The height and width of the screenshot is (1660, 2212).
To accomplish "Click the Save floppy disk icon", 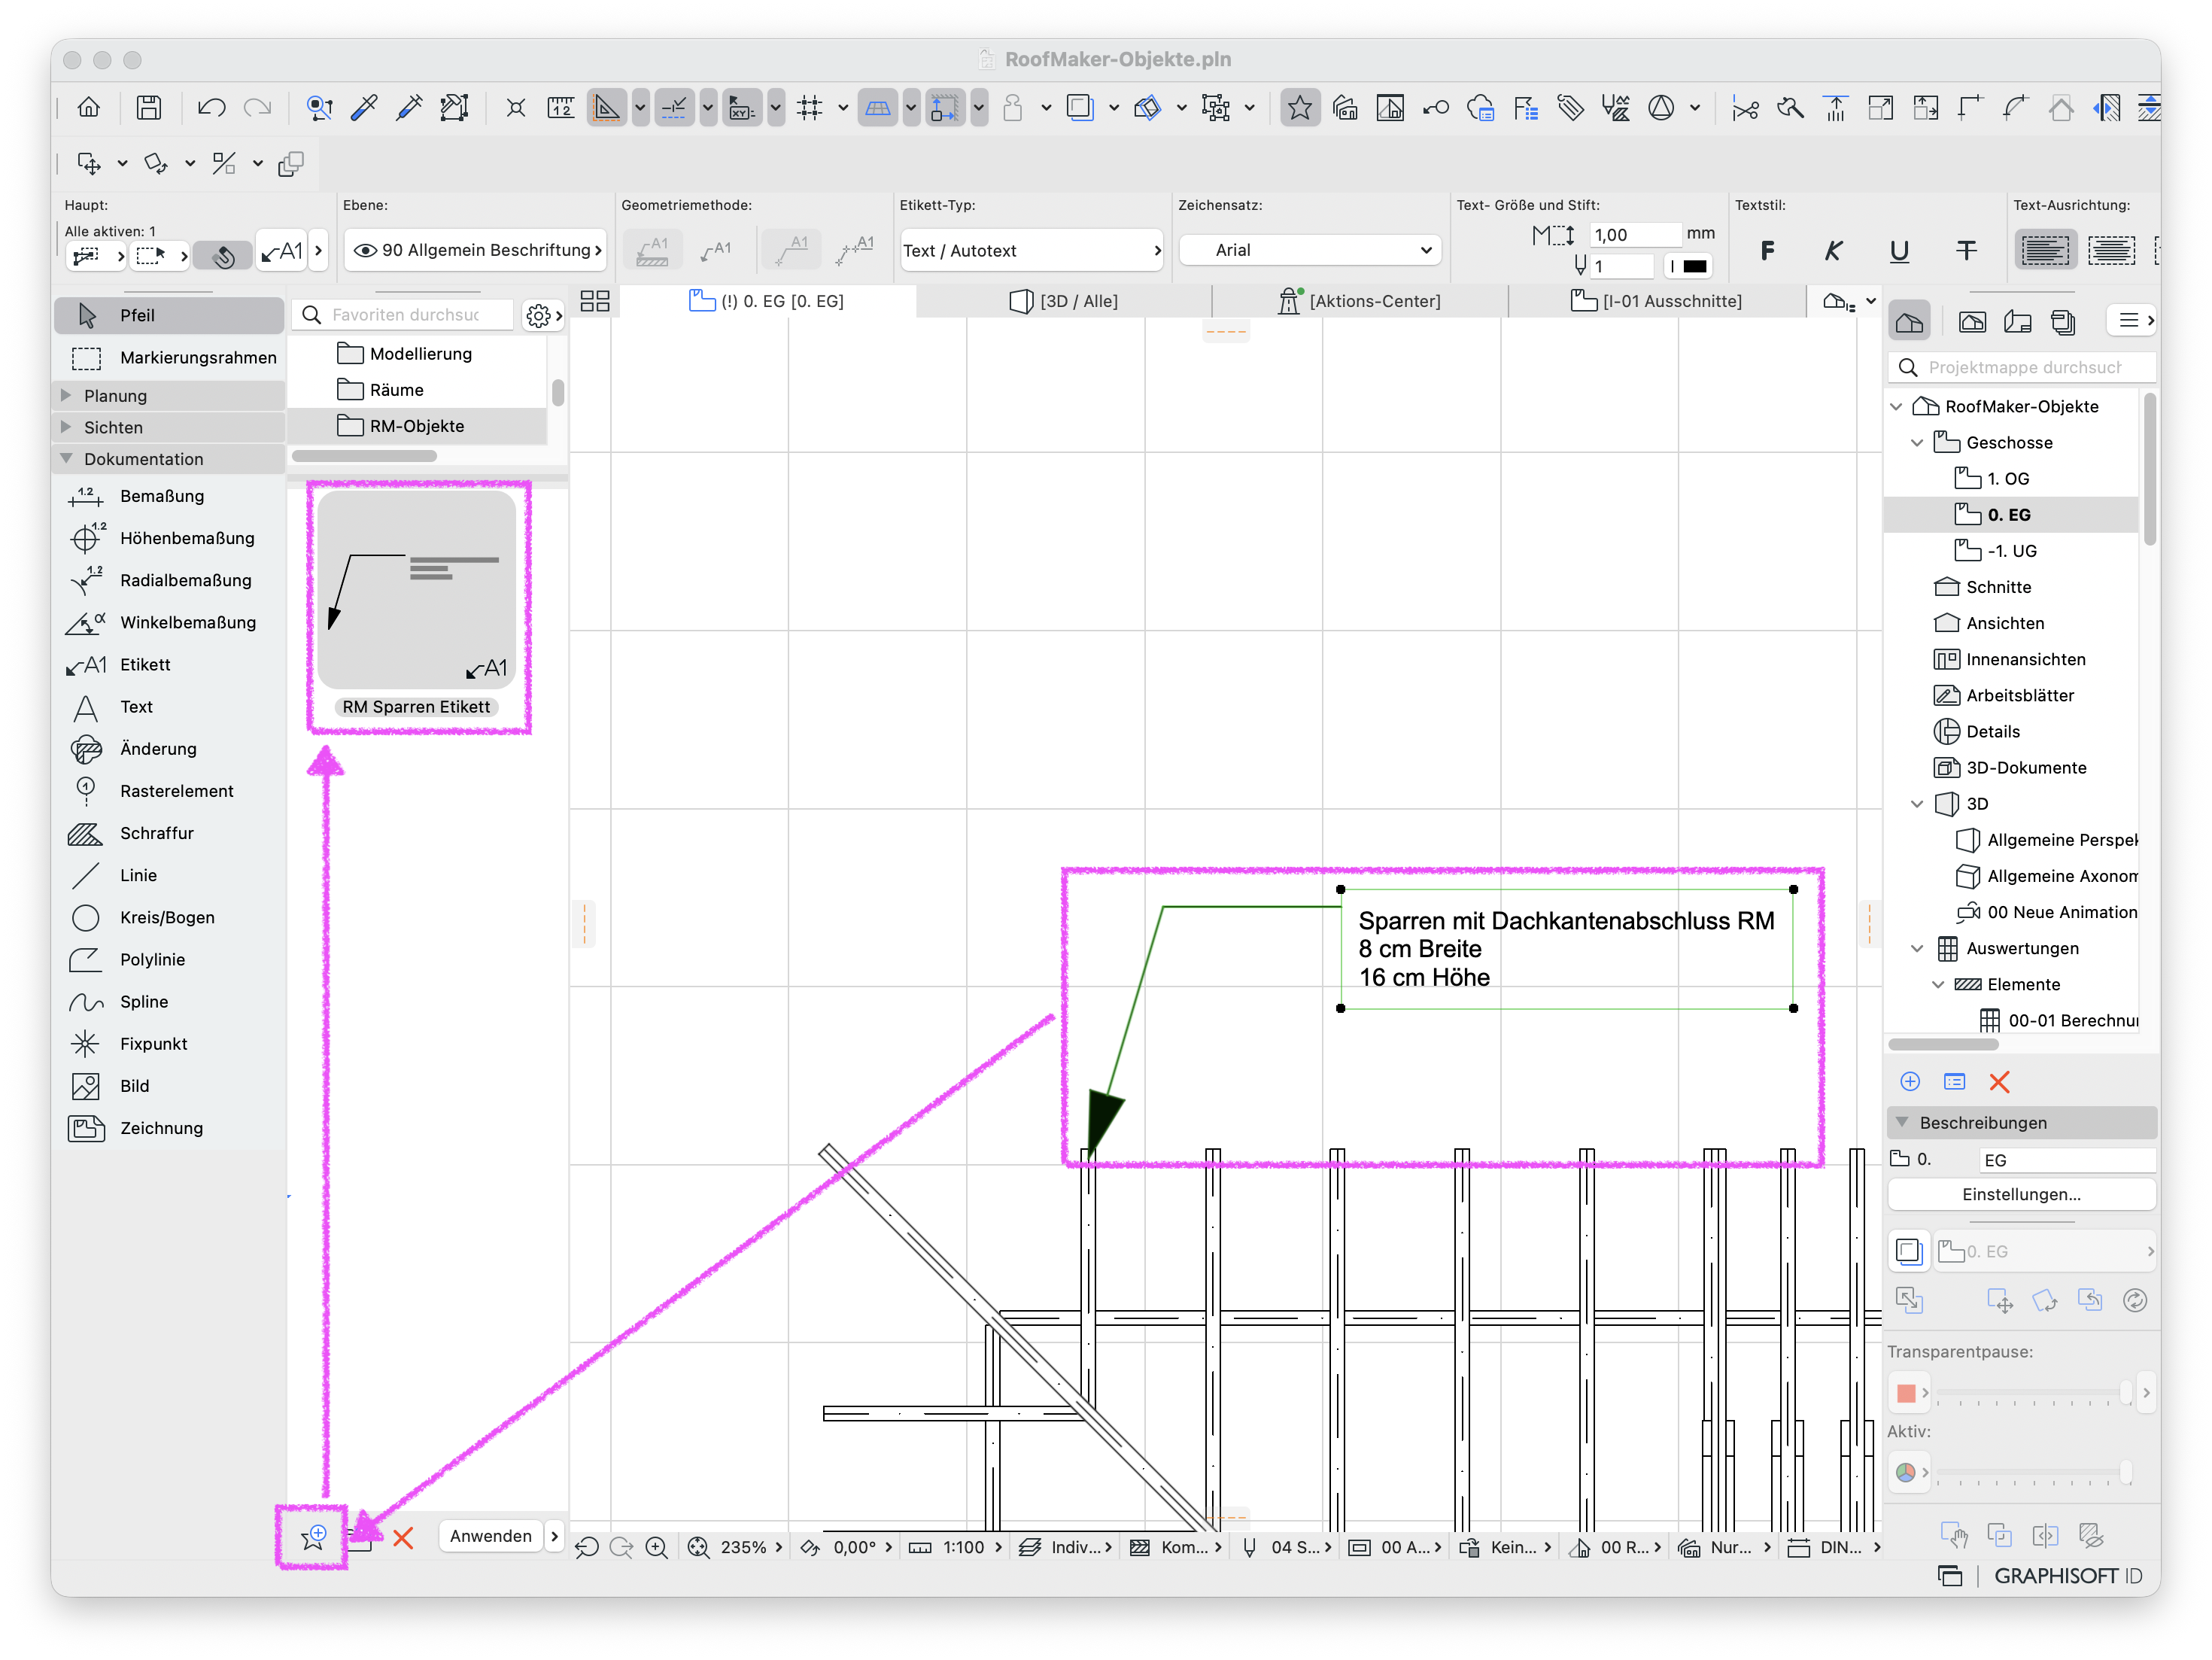I will tap(149, 107).
